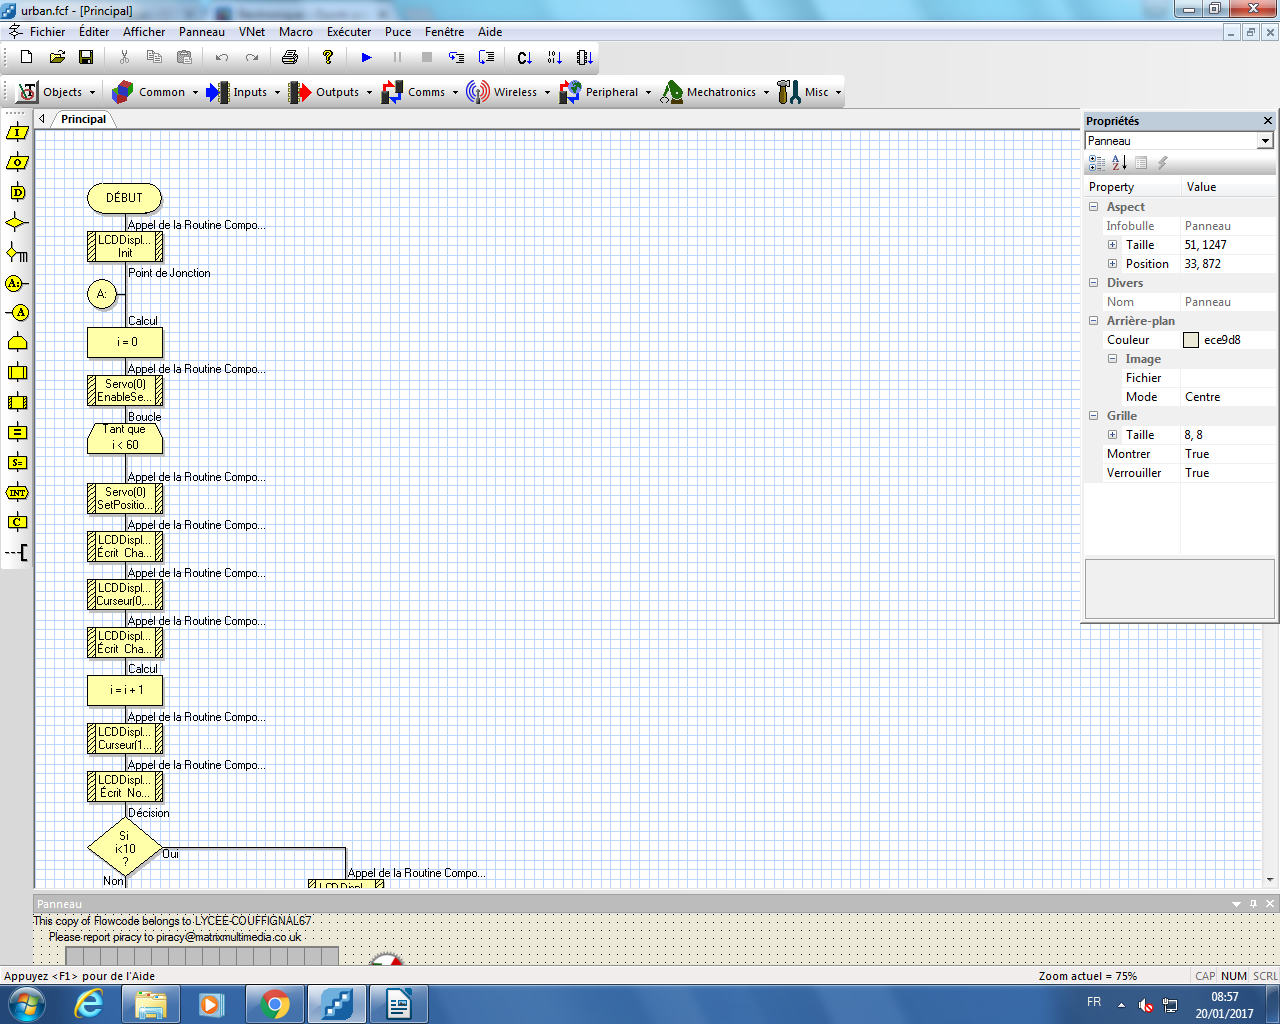
Task: Expand the Position property row
Action: coord(1112,264)
